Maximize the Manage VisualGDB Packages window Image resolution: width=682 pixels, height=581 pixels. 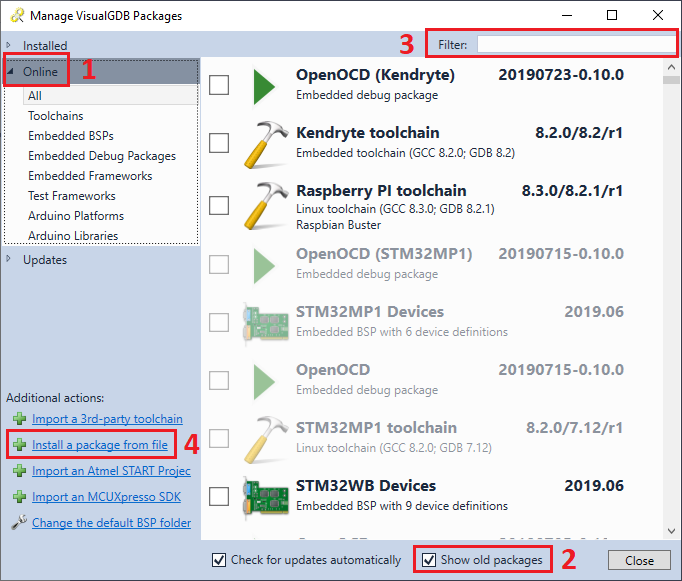612,15
